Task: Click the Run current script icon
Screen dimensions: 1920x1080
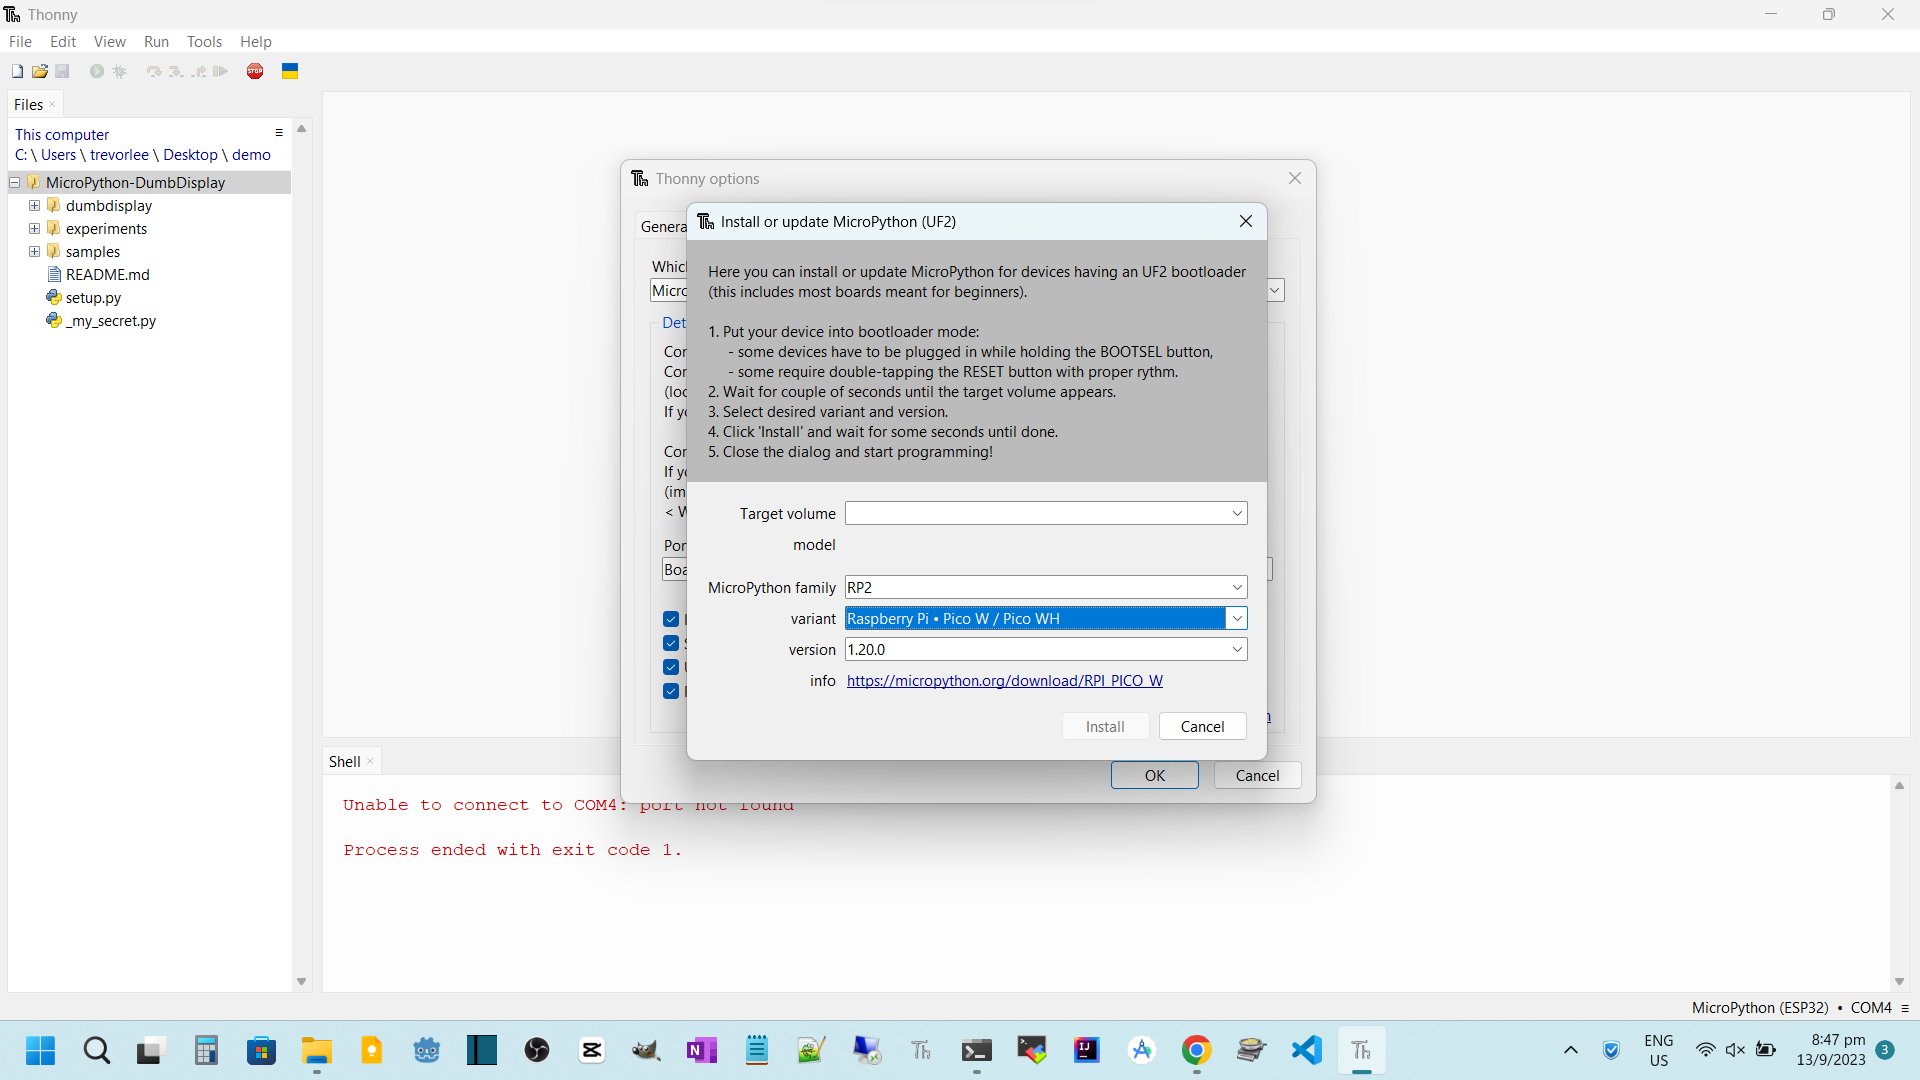Action: (x=97, y=71)
